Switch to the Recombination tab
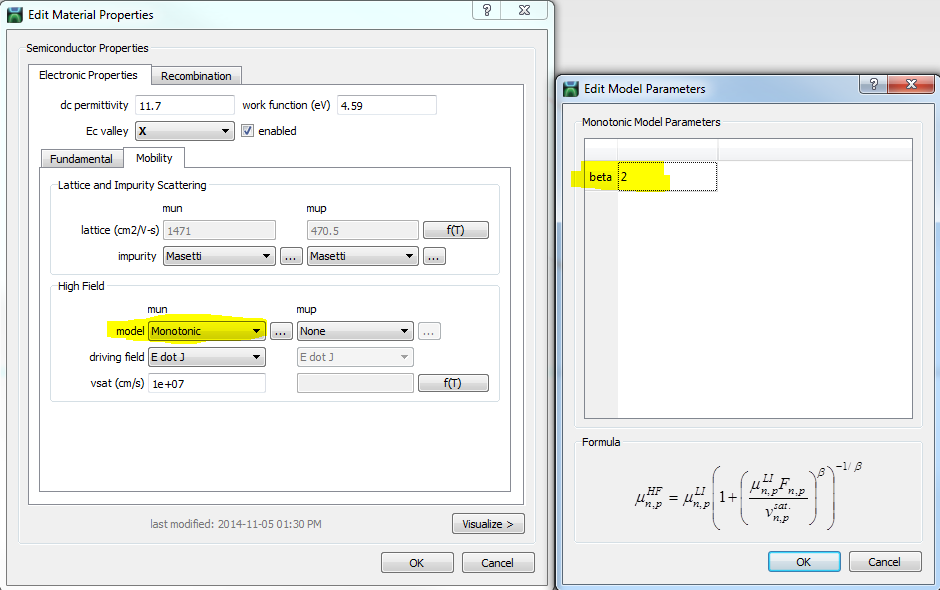 pos(196,76)
